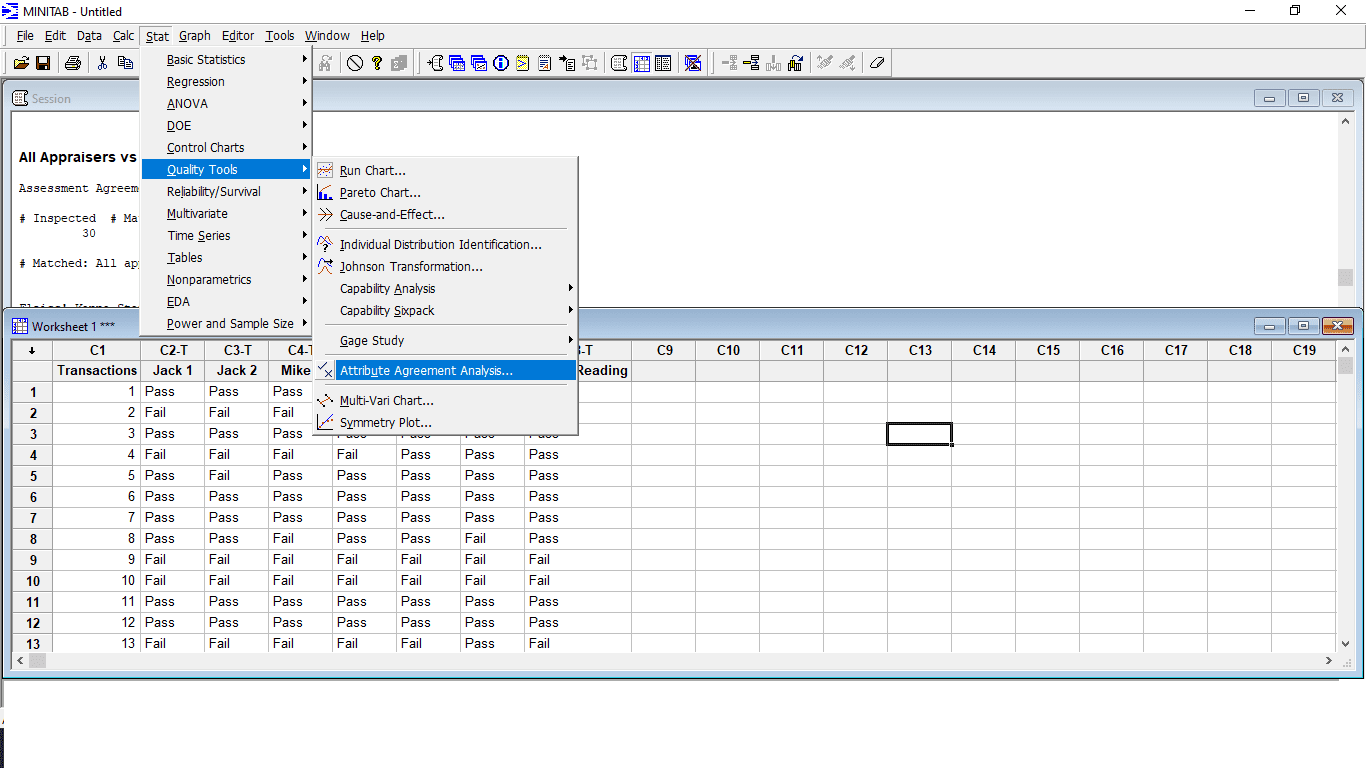Click the worksheet horizontal scrollbar right arrow
Viewport: 1366px width, 768px height.
click(1329, 661)
